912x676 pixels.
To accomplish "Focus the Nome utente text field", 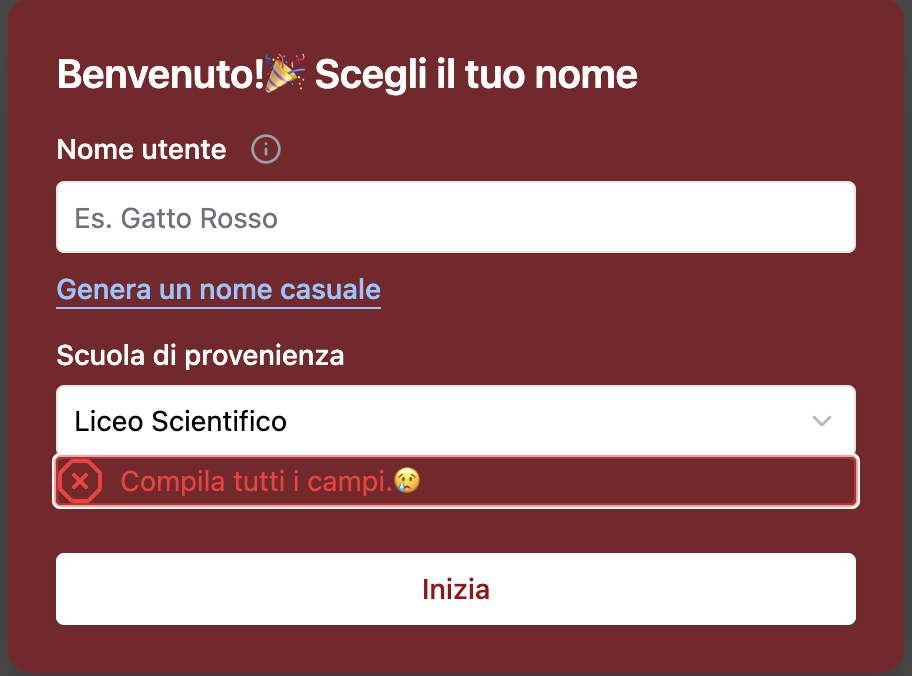I will (x=455, y=217).
